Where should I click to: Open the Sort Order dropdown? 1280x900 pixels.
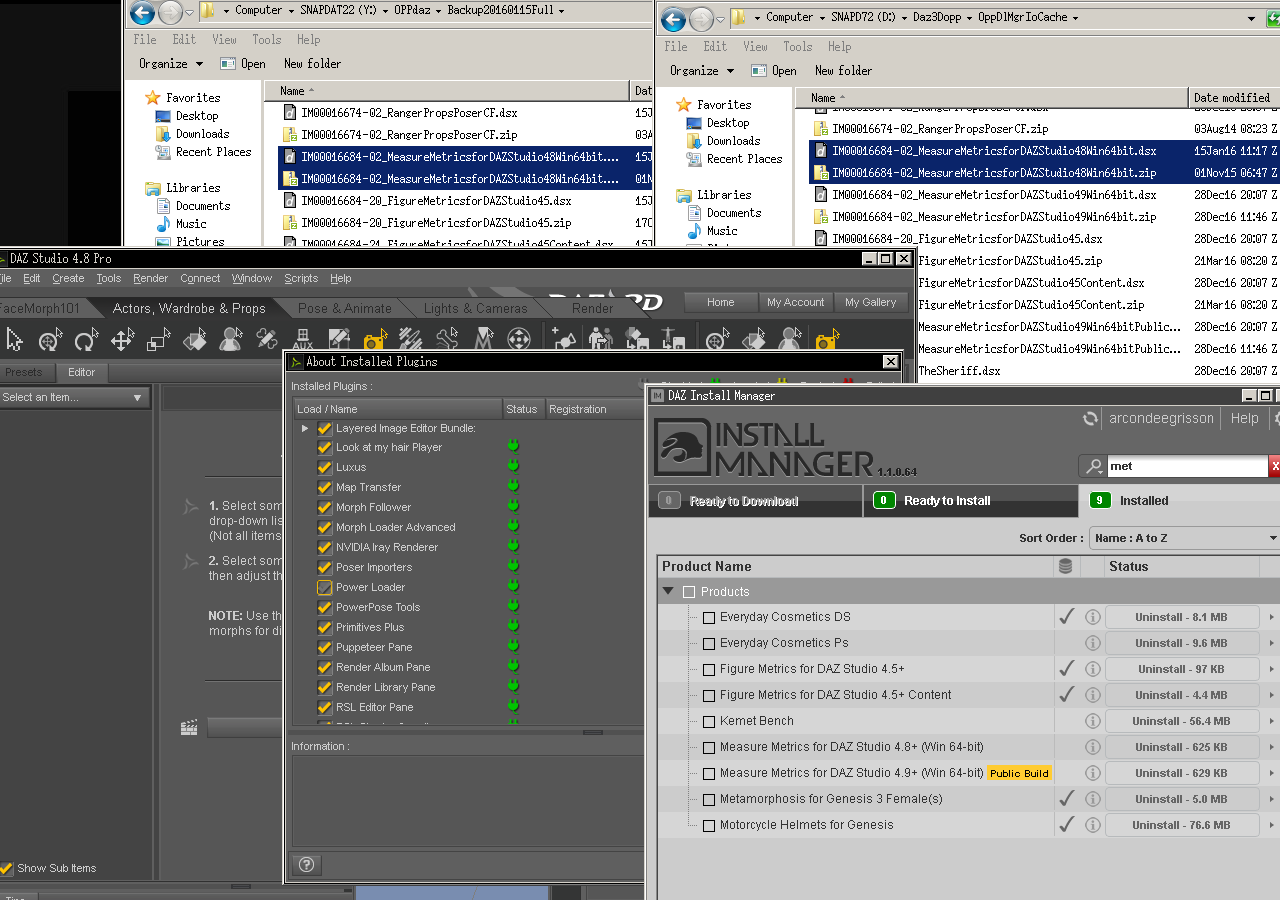[x=1185, y=538]
